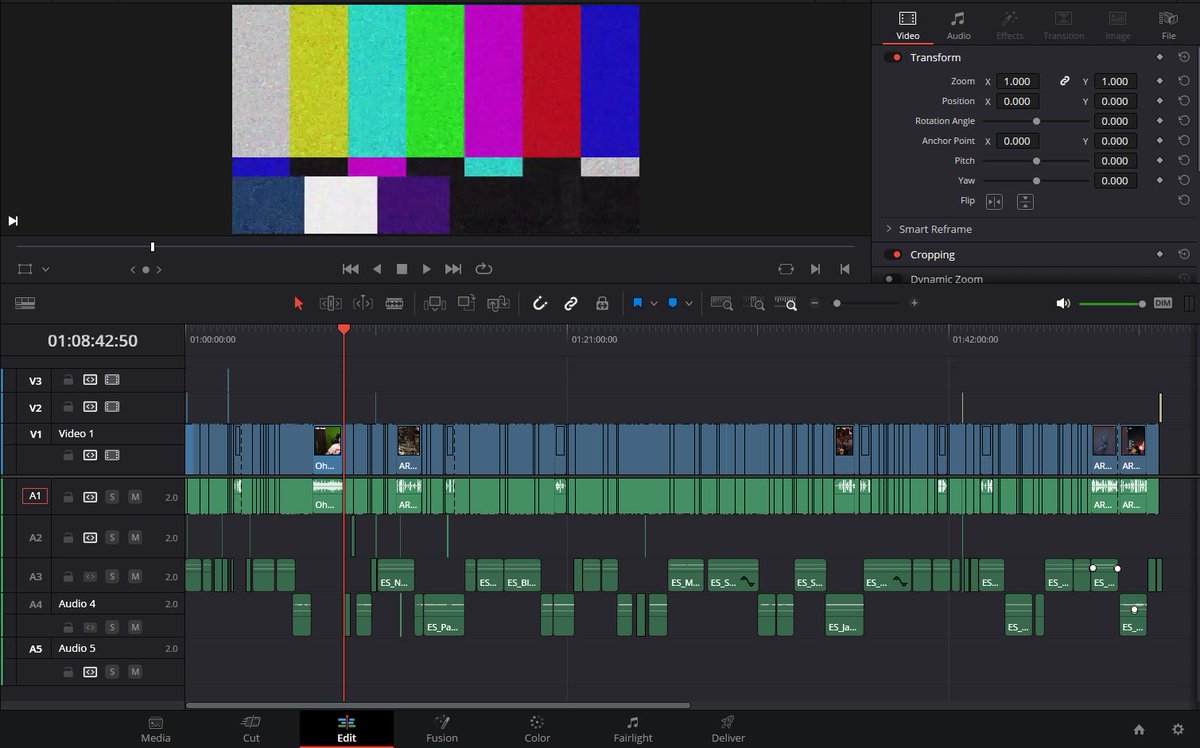Switch to the Media page
This screenshot has width=1200, height=748.
(x=156, y=729)
